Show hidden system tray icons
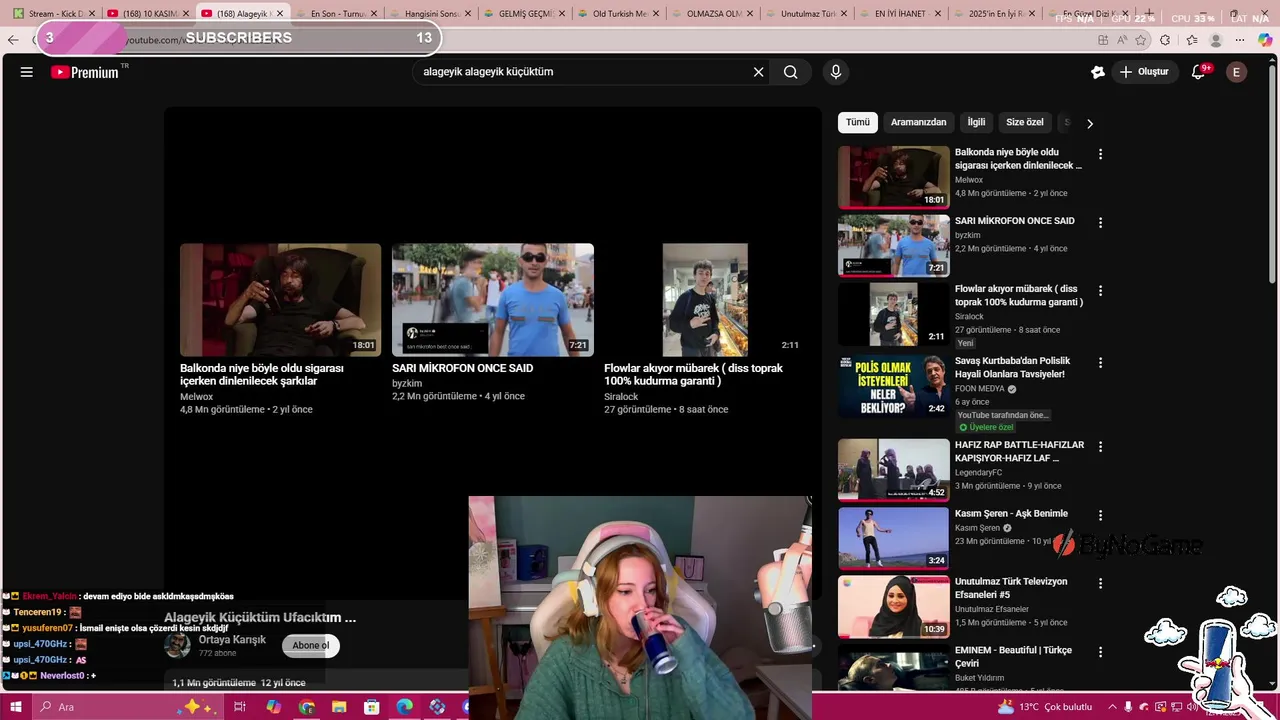The height and width of the screenshot is (720, 1280). (1112, 707)
